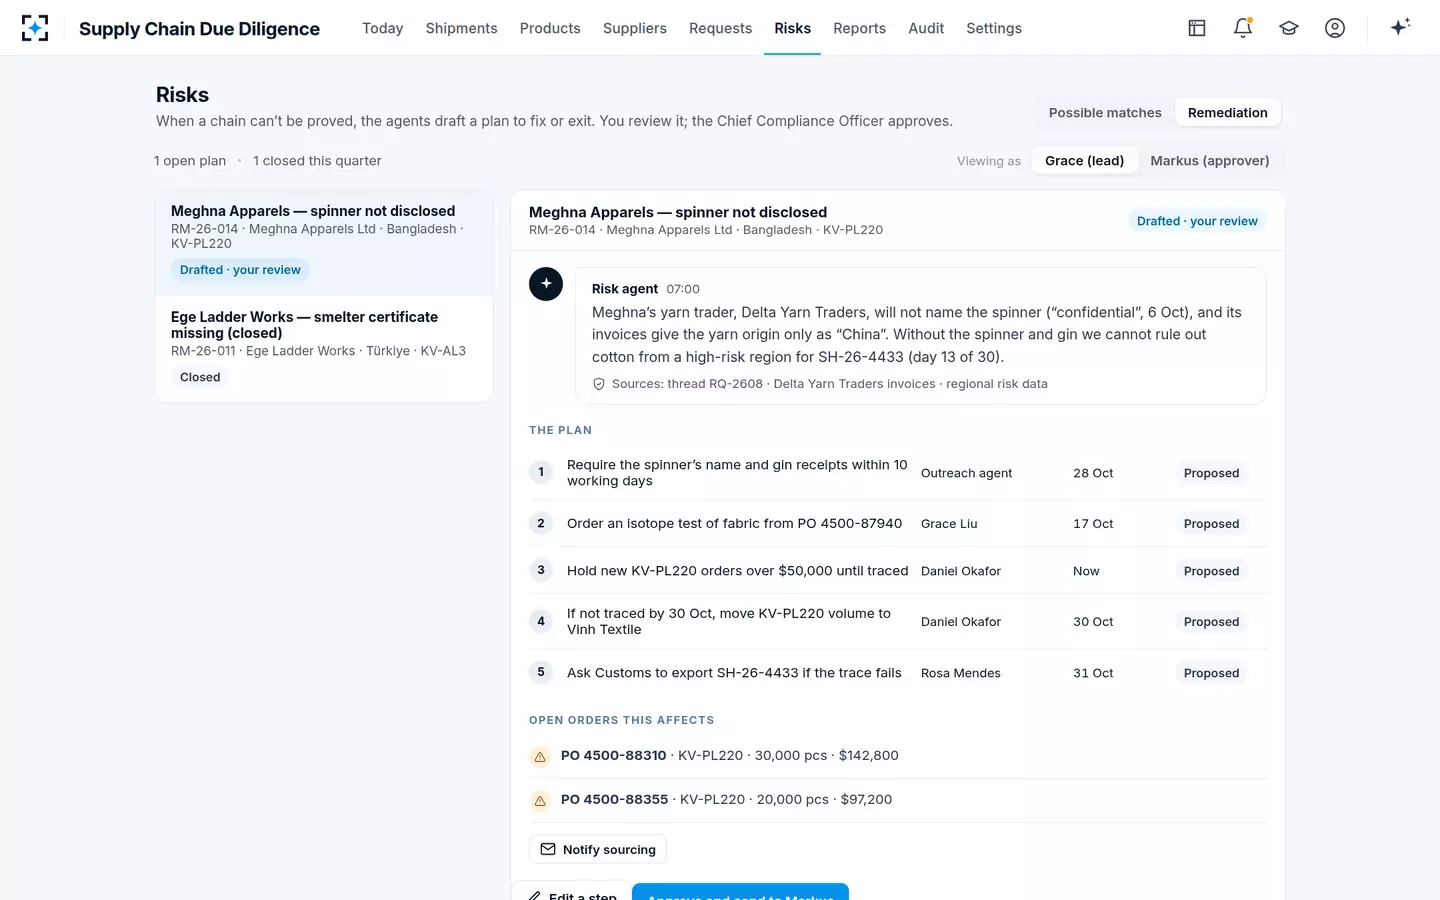Open the layout panel icon in header
Screen dimensions: 1440x900
1197,28
